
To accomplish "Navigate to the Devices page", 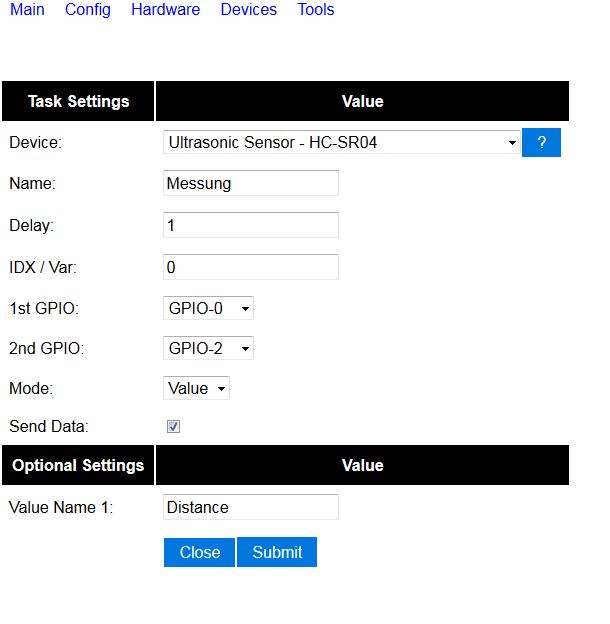I will tap(249, 10).
